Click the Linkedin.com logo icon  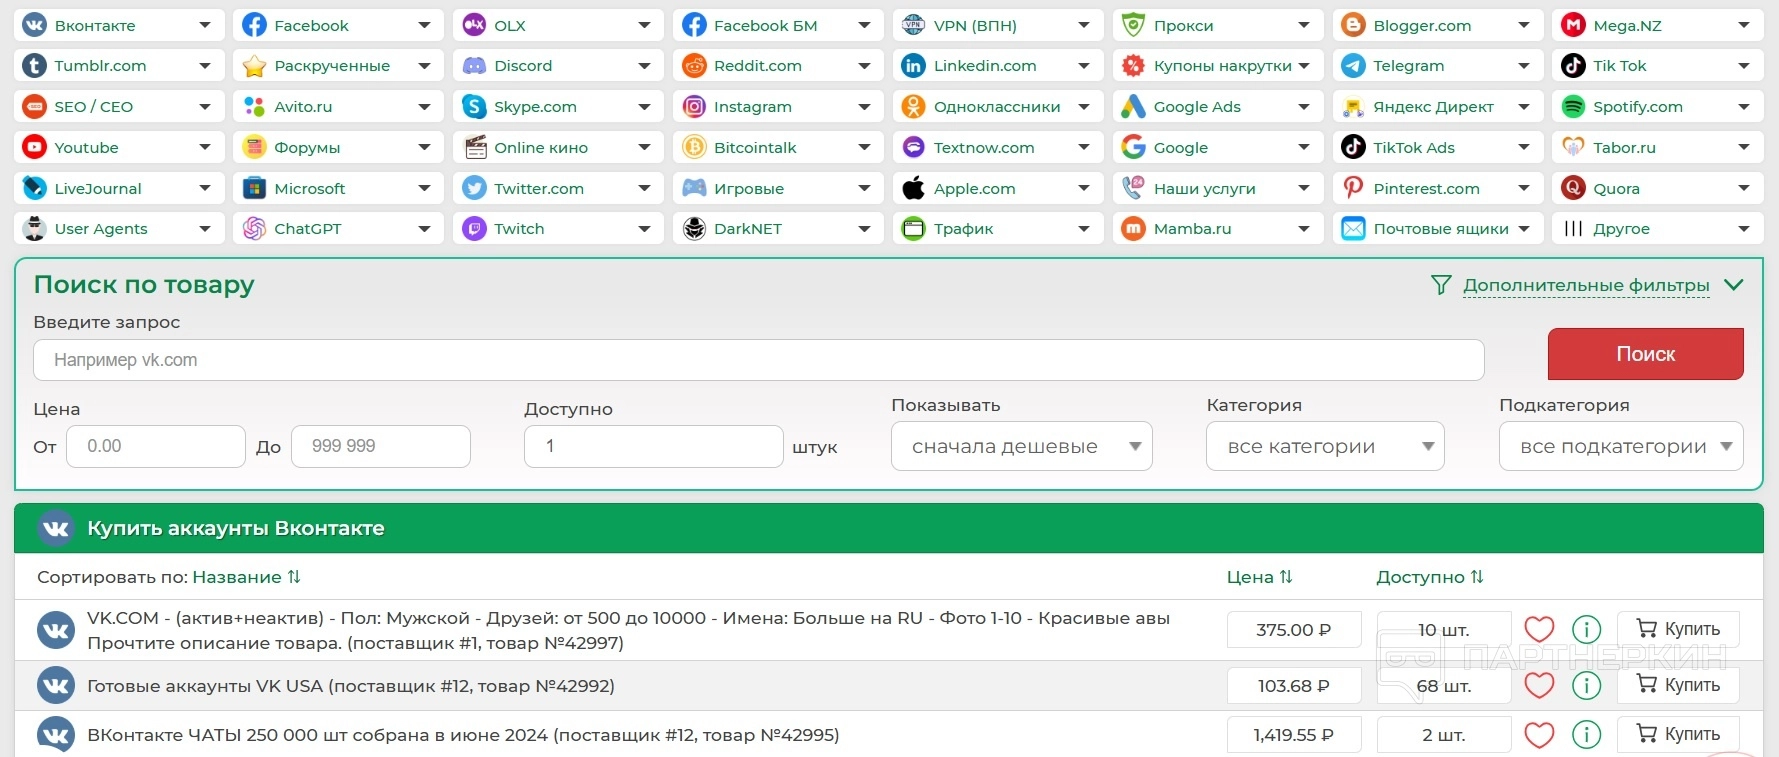pos(914,66)
